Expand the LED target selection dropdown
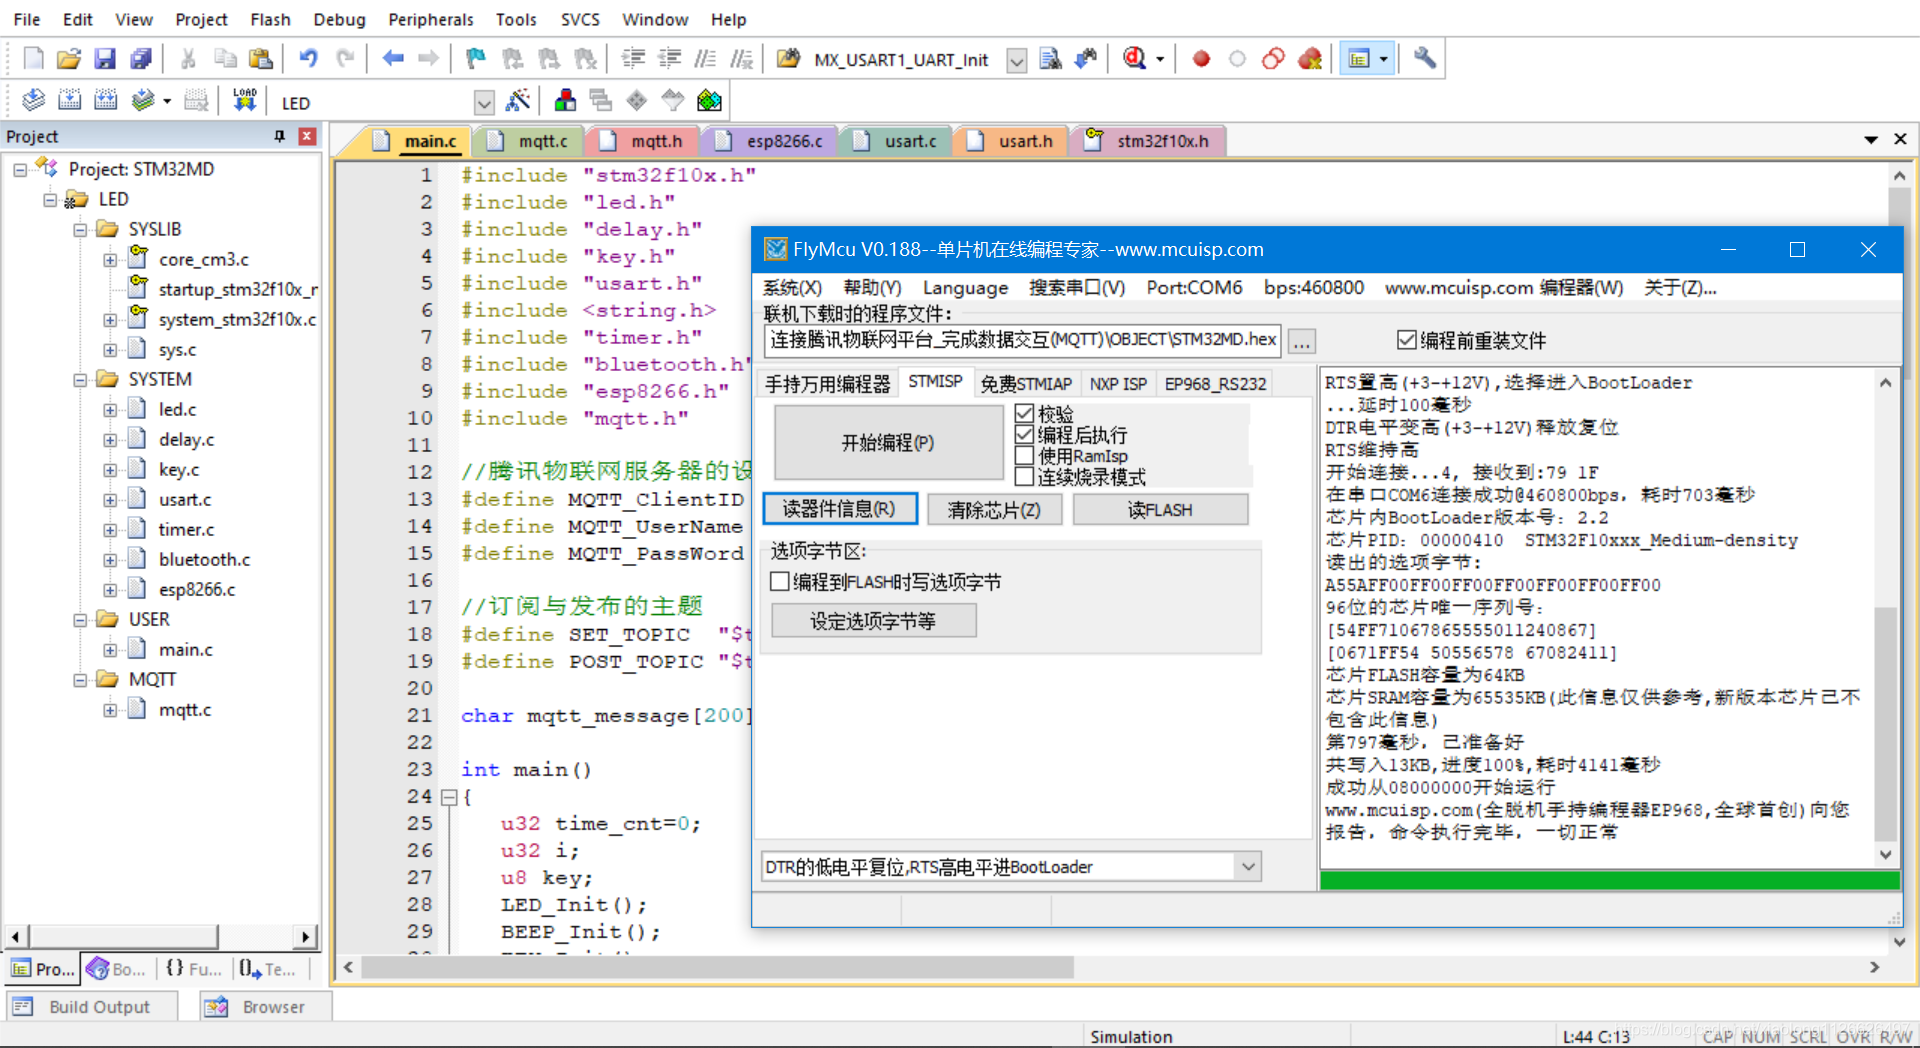The height and width of the screenshot is (1048, 1920). point(484,102)
